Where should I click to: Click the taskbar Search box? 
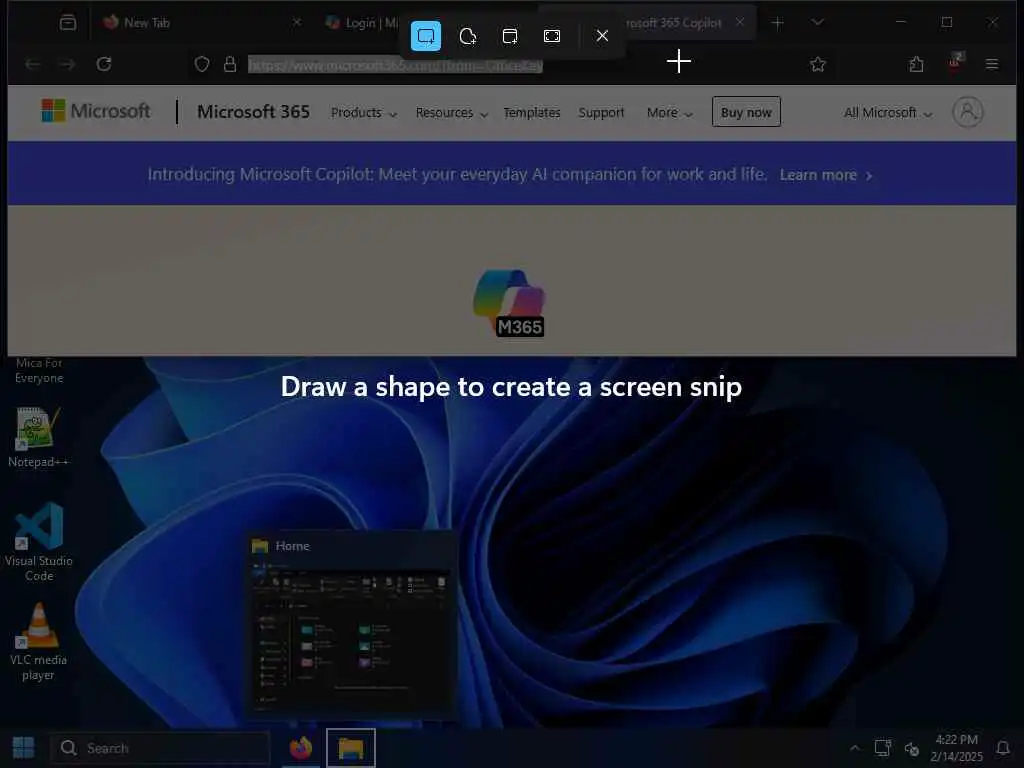click(160, 748)
